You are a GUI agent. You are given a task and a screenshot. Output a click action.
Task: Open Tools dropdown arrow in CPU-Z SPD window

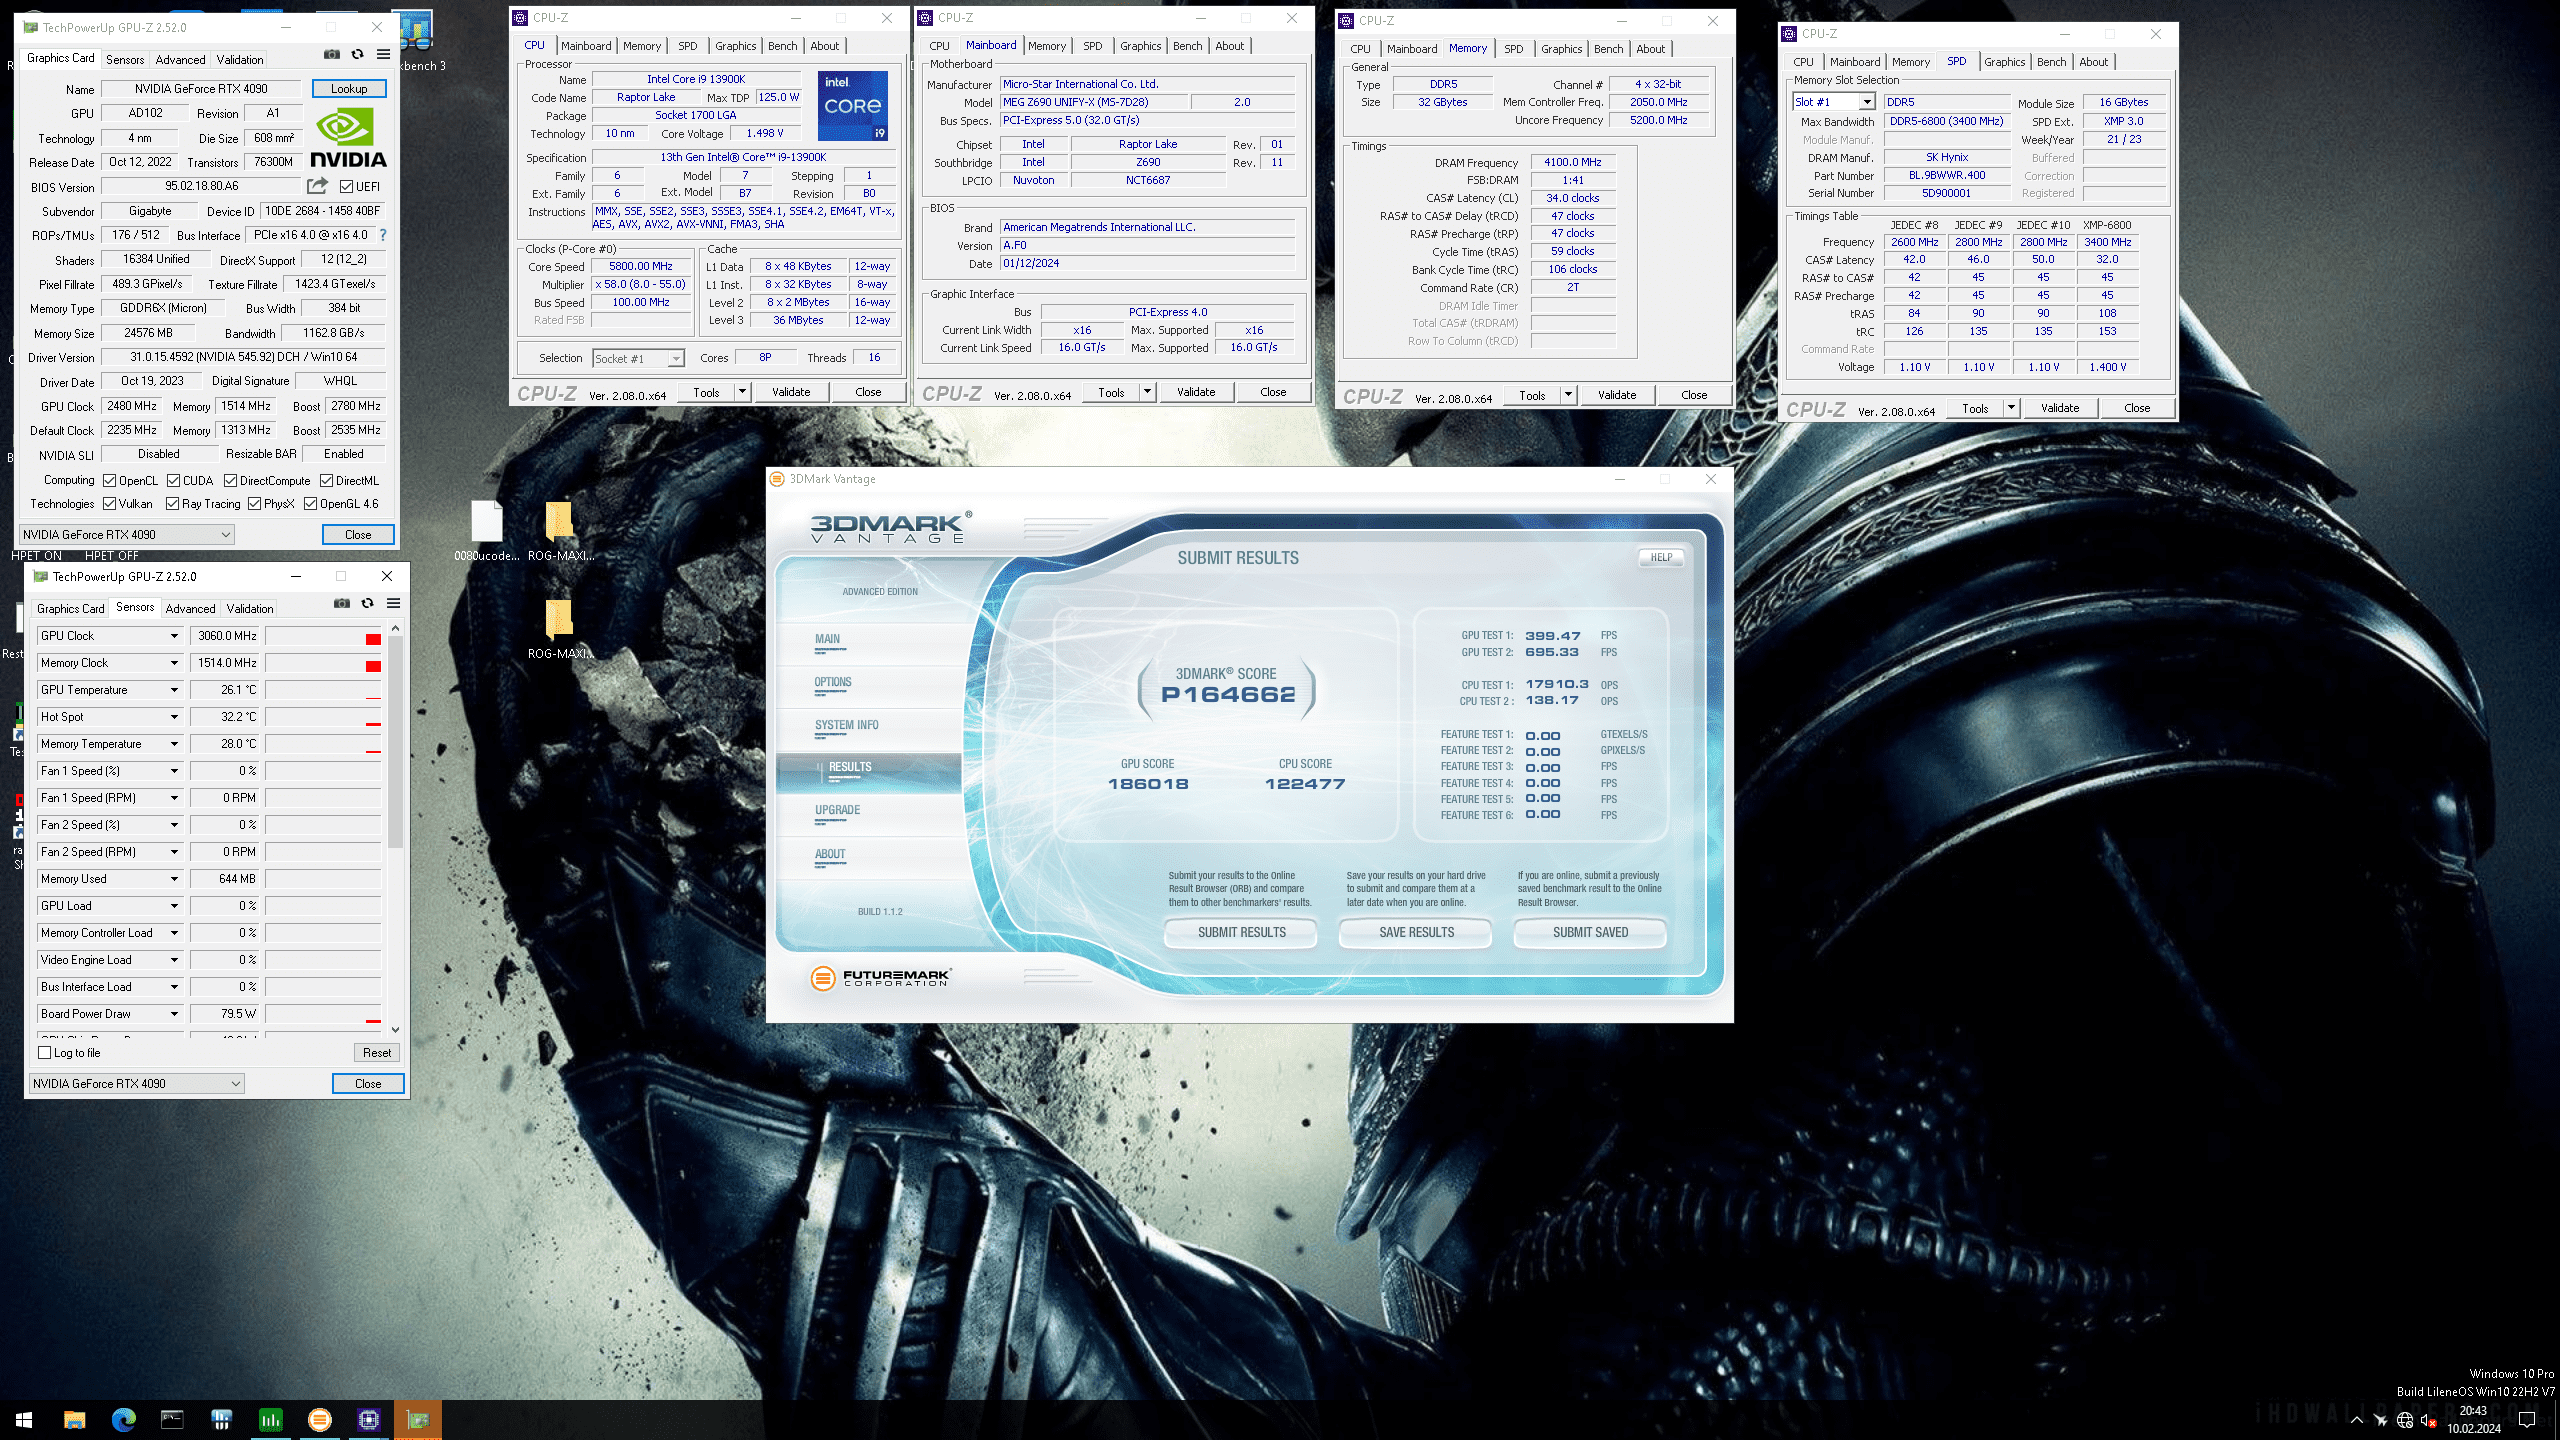click(2011, 408)
